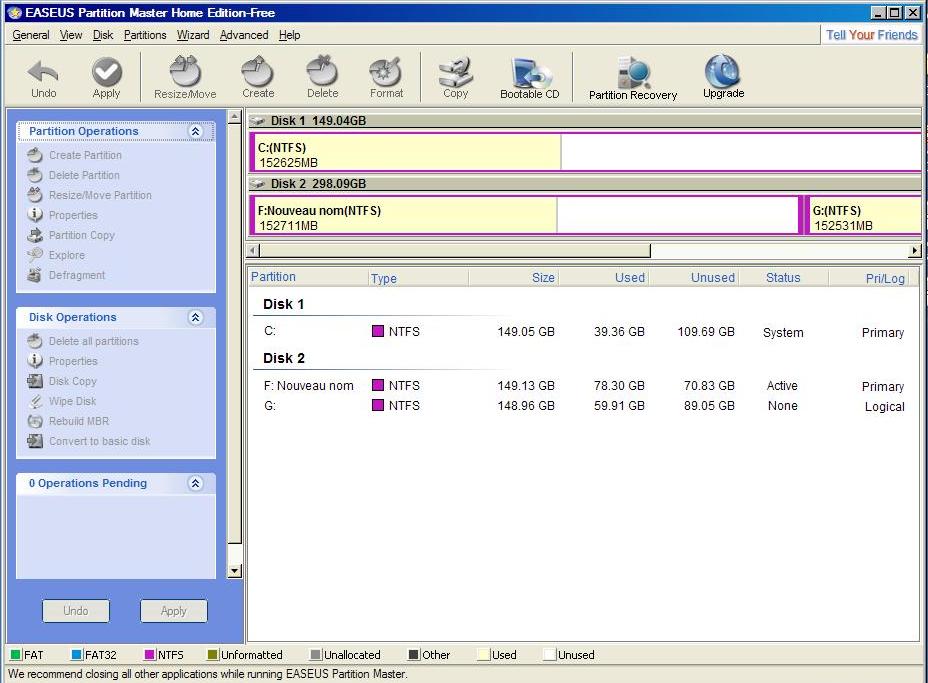Click the Undo button below pending operations
The image size is (928, 683).
(x=76, y=611)
